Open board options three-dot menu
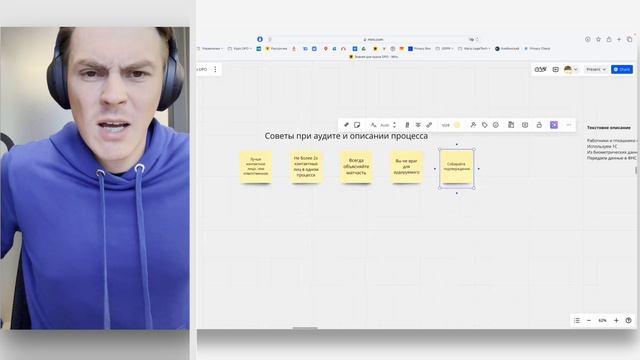Viewport: 640px width, 360px height. pyautogui.click(x=215, y=69)
